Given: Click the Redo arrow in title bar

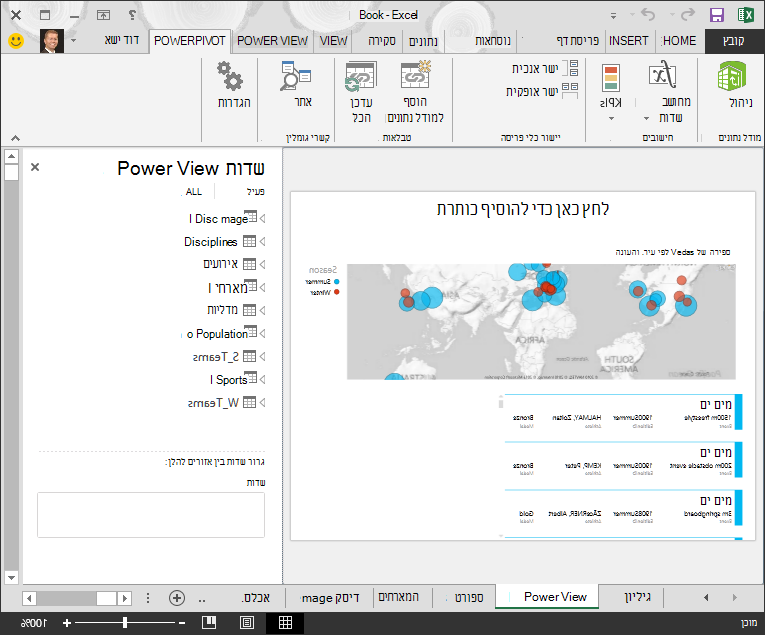Looking at the screenshot, I should [x=687, y=15].
